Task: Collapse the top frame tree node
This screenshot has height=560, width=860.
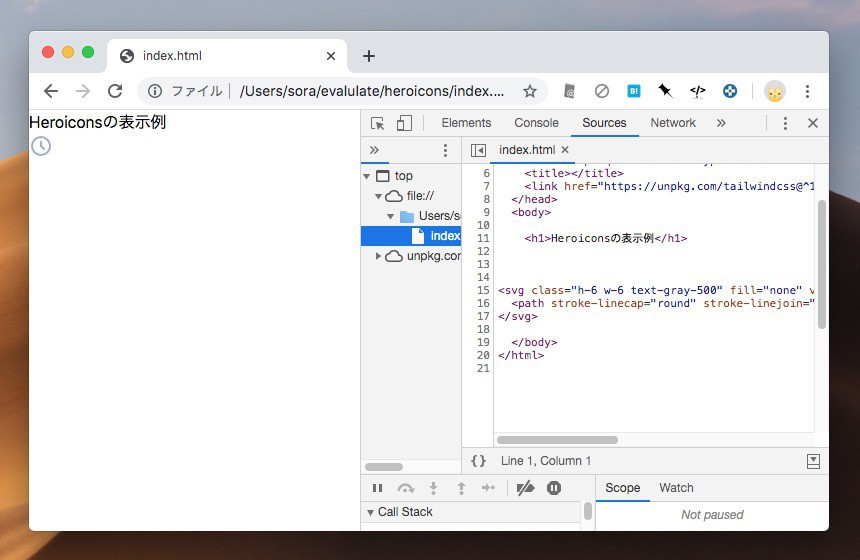Action: [x=367, y=176]
